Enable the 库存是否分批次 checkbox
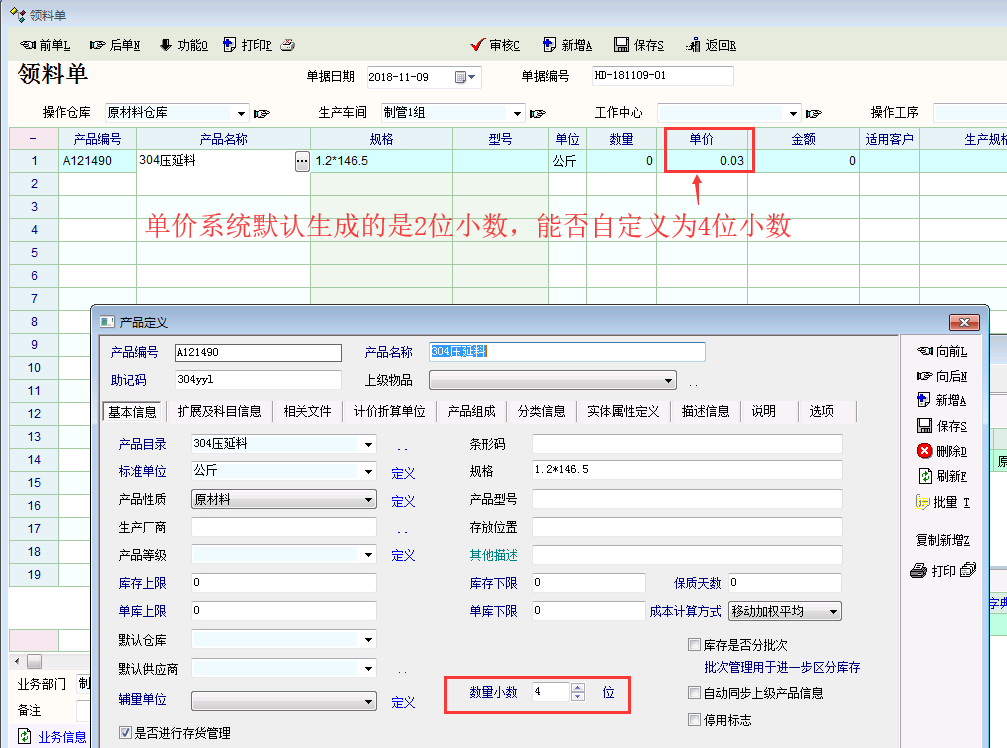Image resolution: width=1007 pixels, height=748 pixels. pos(695,645)
